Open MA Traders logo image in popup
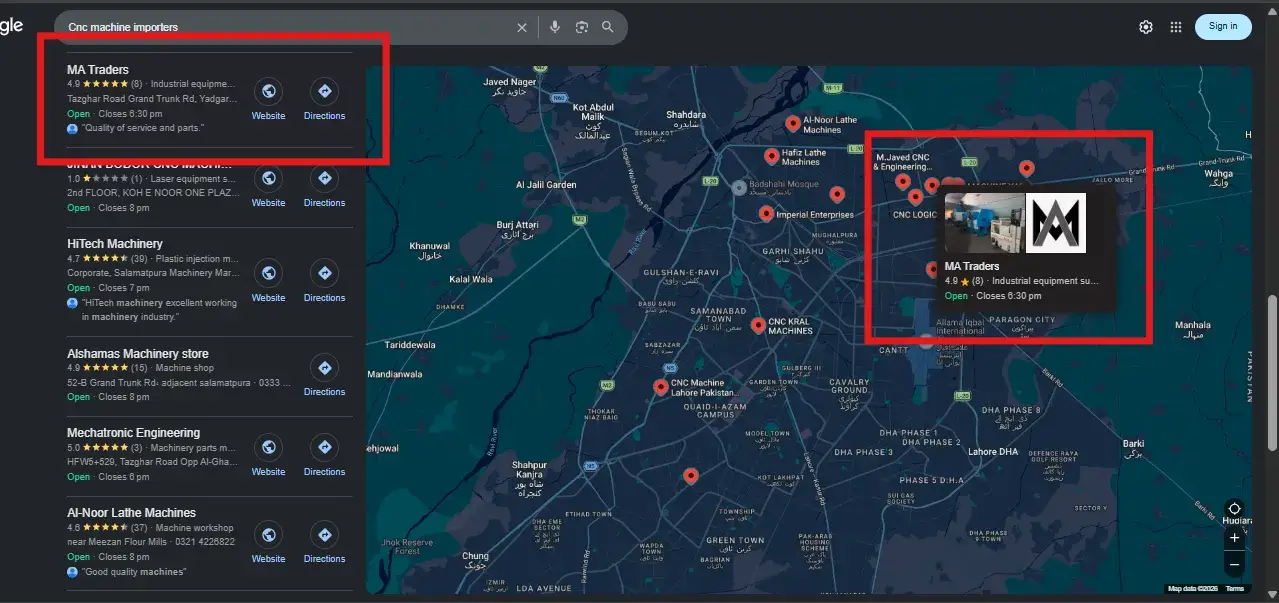 [1056, 222]
